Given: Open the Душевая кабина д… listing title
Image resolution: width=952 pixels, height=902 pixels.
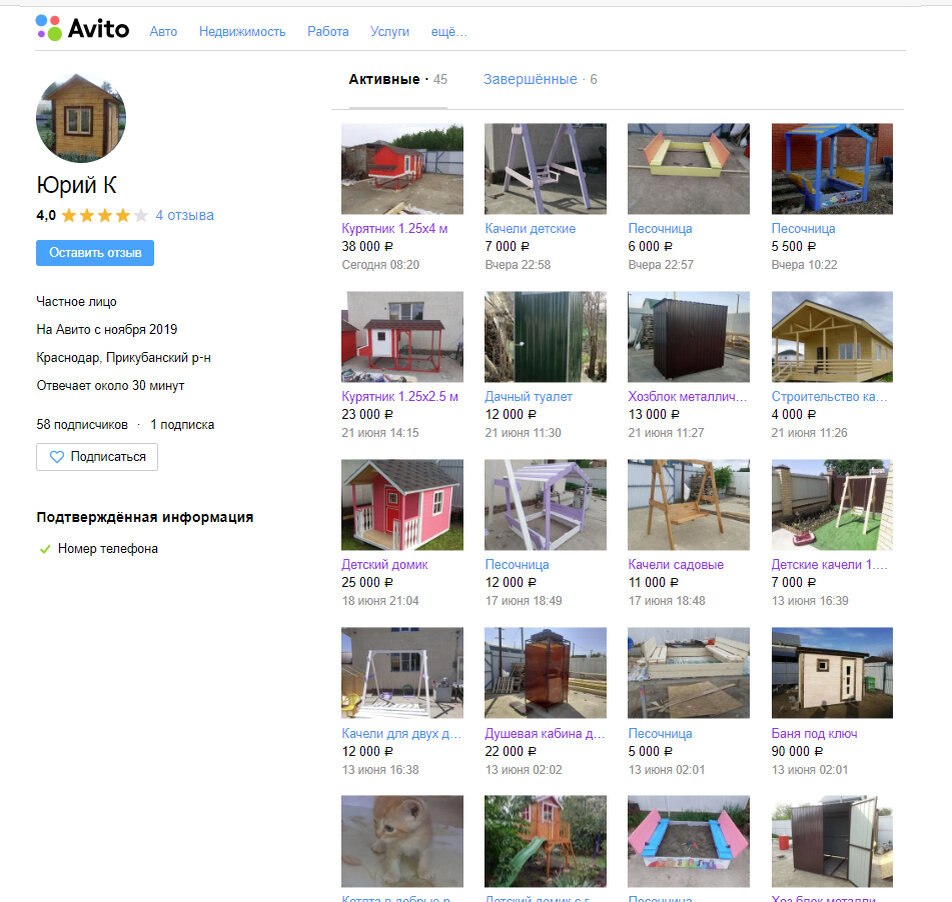Looking at the screenshot, I should 545,734.
